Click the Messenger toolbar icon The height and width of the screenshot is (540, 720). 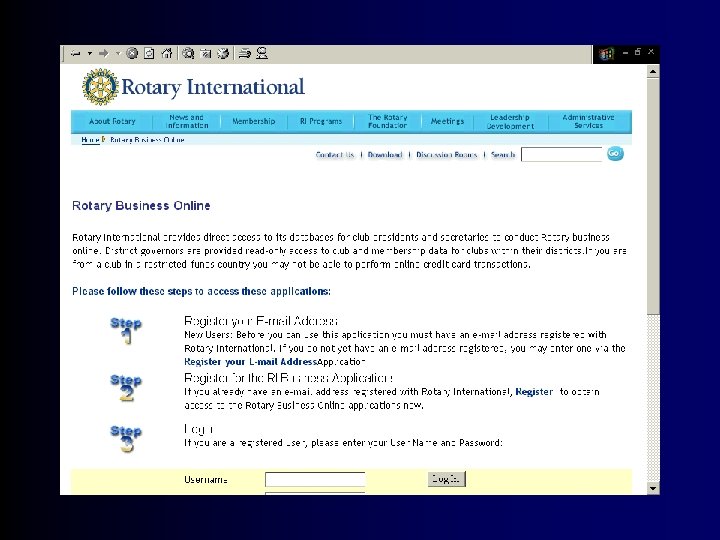(262, 54)
